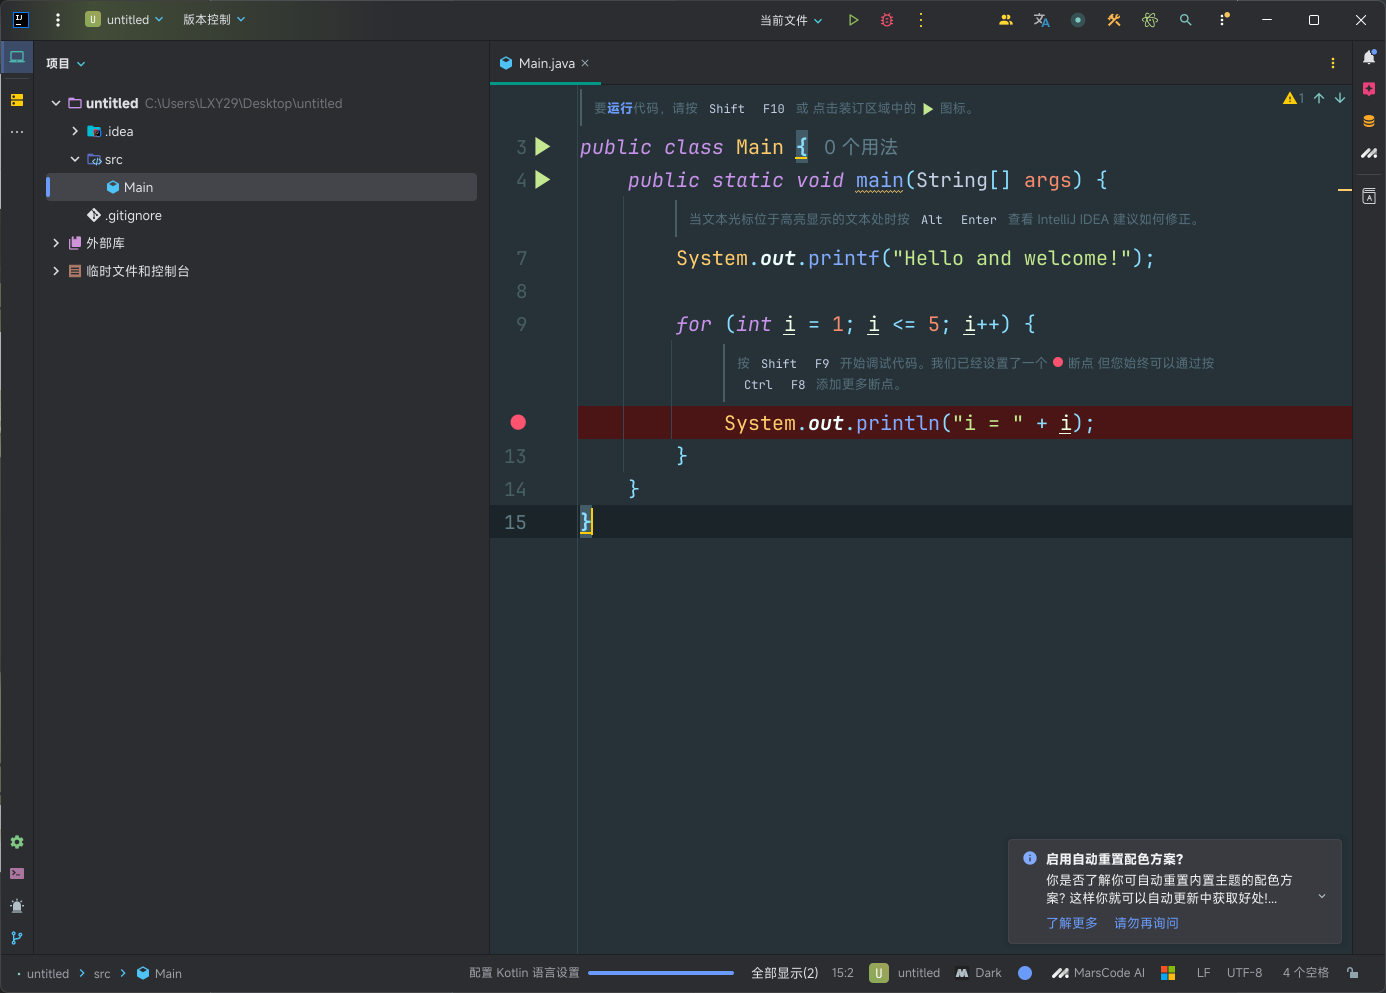Expand the notification popup chevron
The height and width of the screenshot is (993, 1386).
coord(1322,896)
